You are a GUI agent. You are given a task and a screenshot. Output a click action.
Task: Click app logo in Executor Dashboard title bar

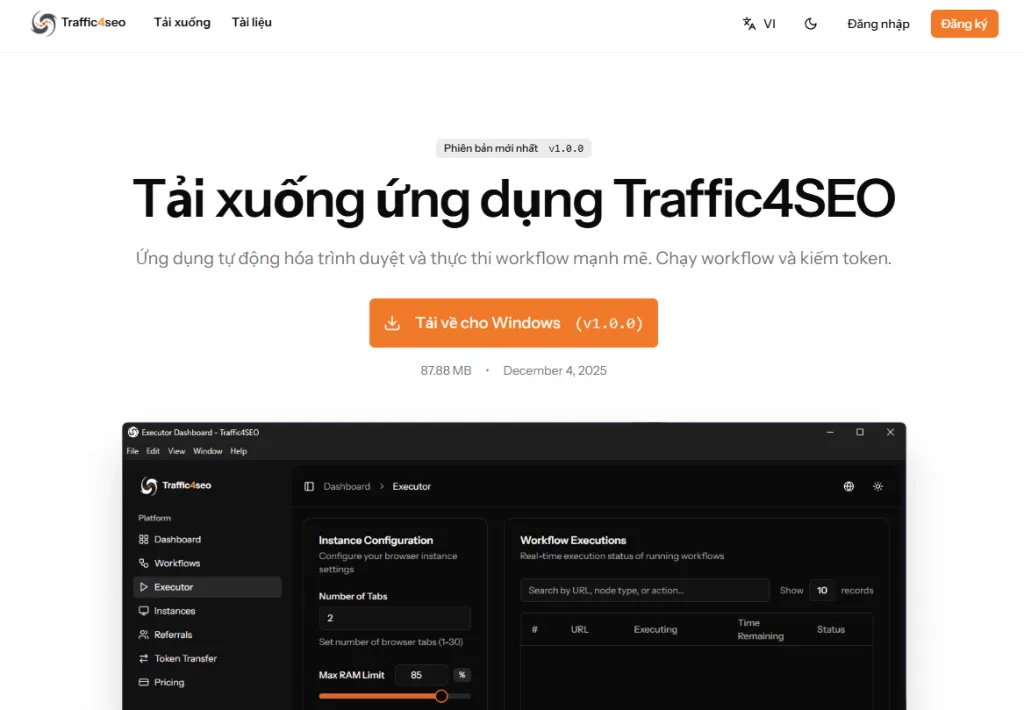[133, 432]
